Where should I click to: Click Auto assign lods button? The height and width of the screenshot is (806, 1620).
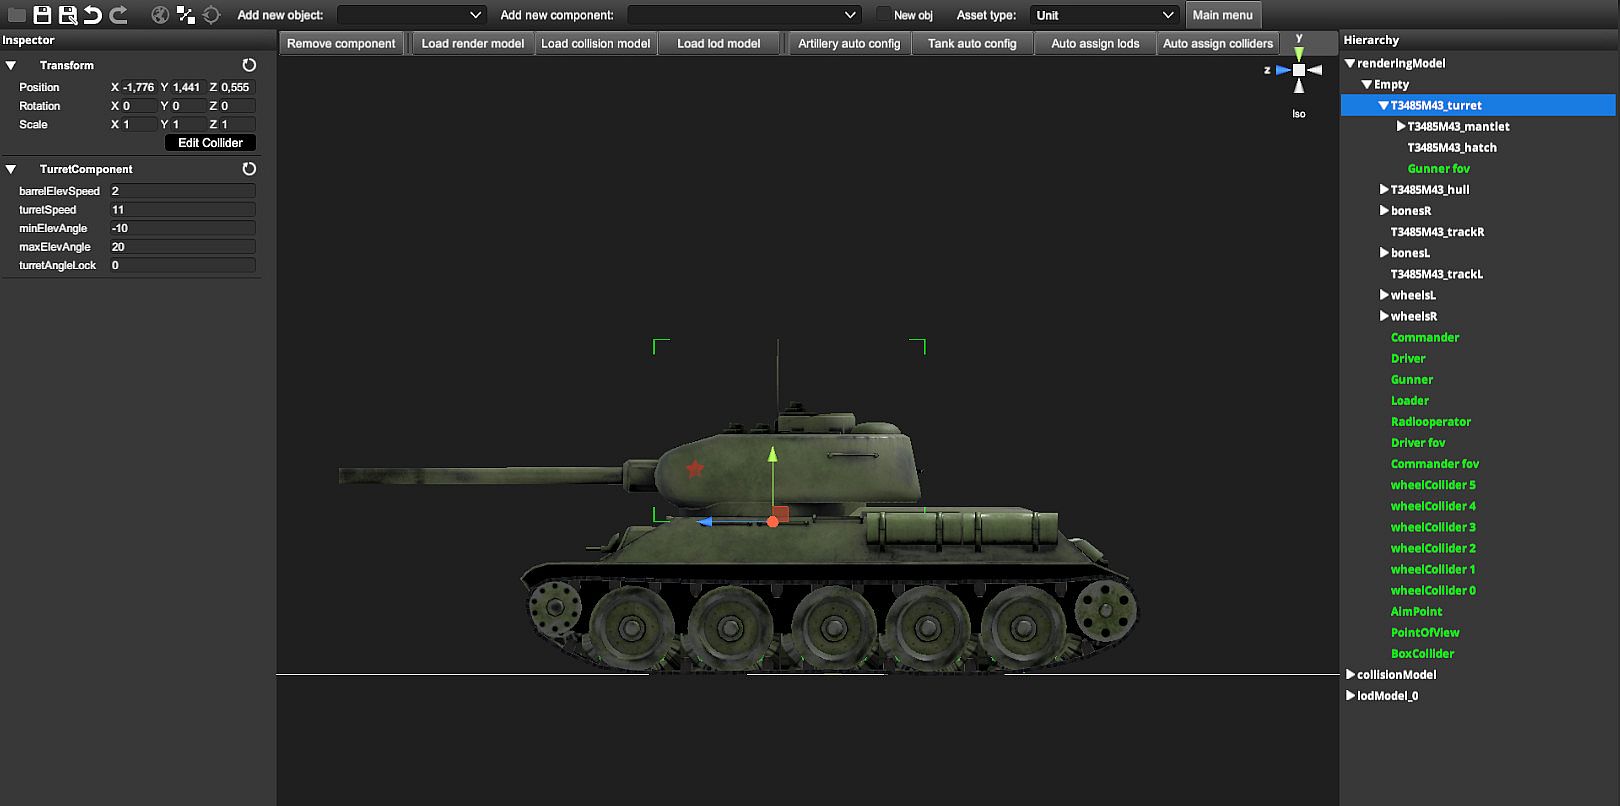point(1095,43)
